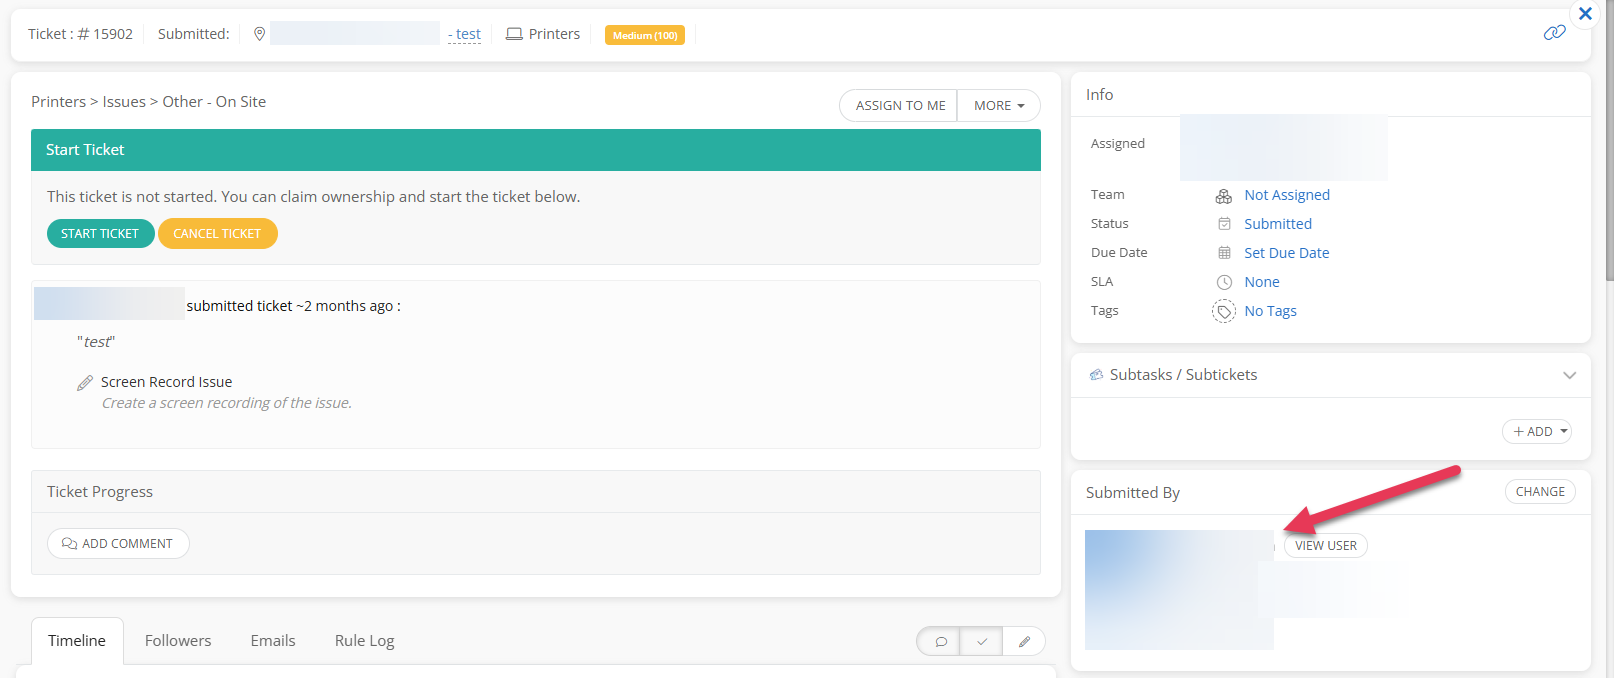This screenshot has width=1614, height=678.
Task: Open the MORE dropdown menu
Action: (x=998, y=106)
